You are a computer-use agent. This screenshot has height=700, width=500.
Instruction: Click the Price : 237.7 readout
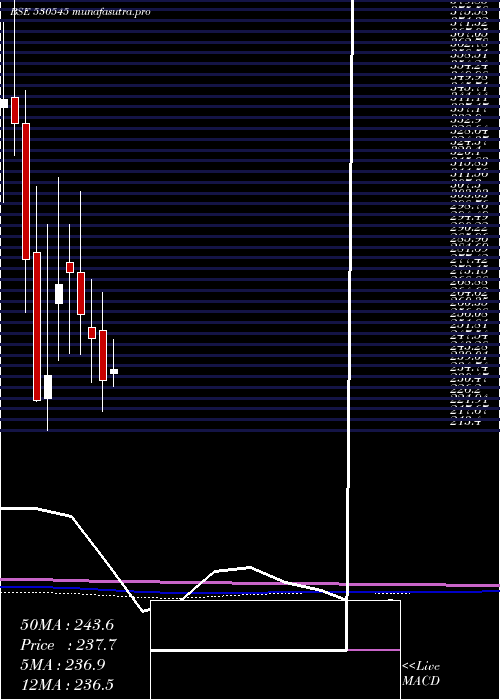[68, 645]
